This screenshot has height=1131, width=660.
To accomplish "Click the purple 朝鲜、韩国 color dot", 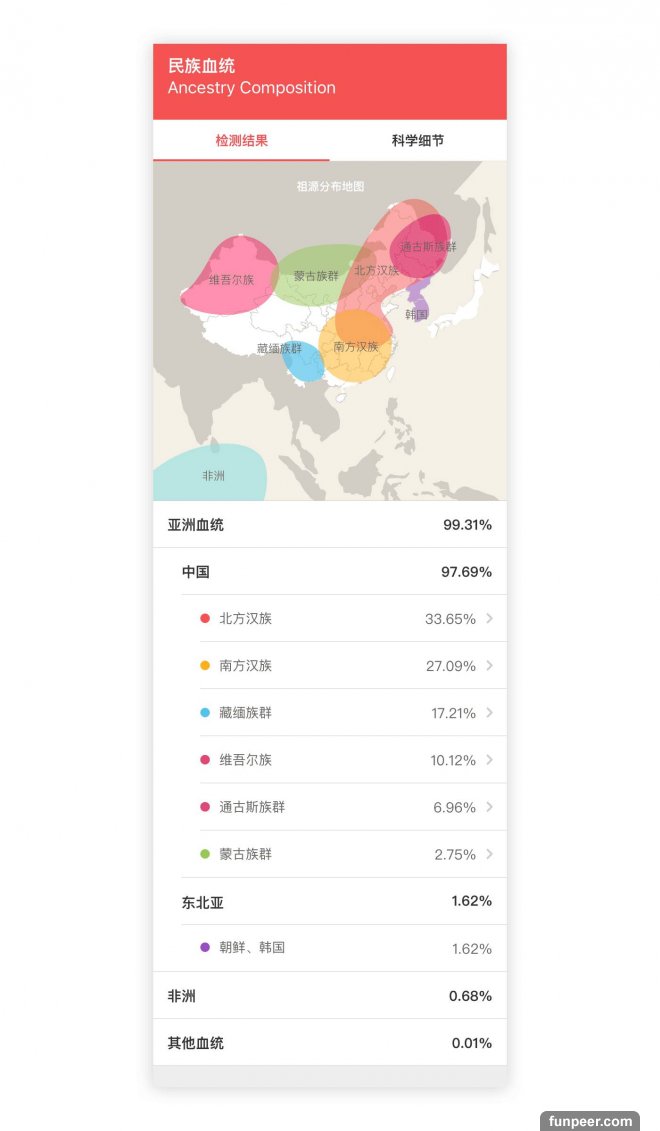I will click(205, 947).
